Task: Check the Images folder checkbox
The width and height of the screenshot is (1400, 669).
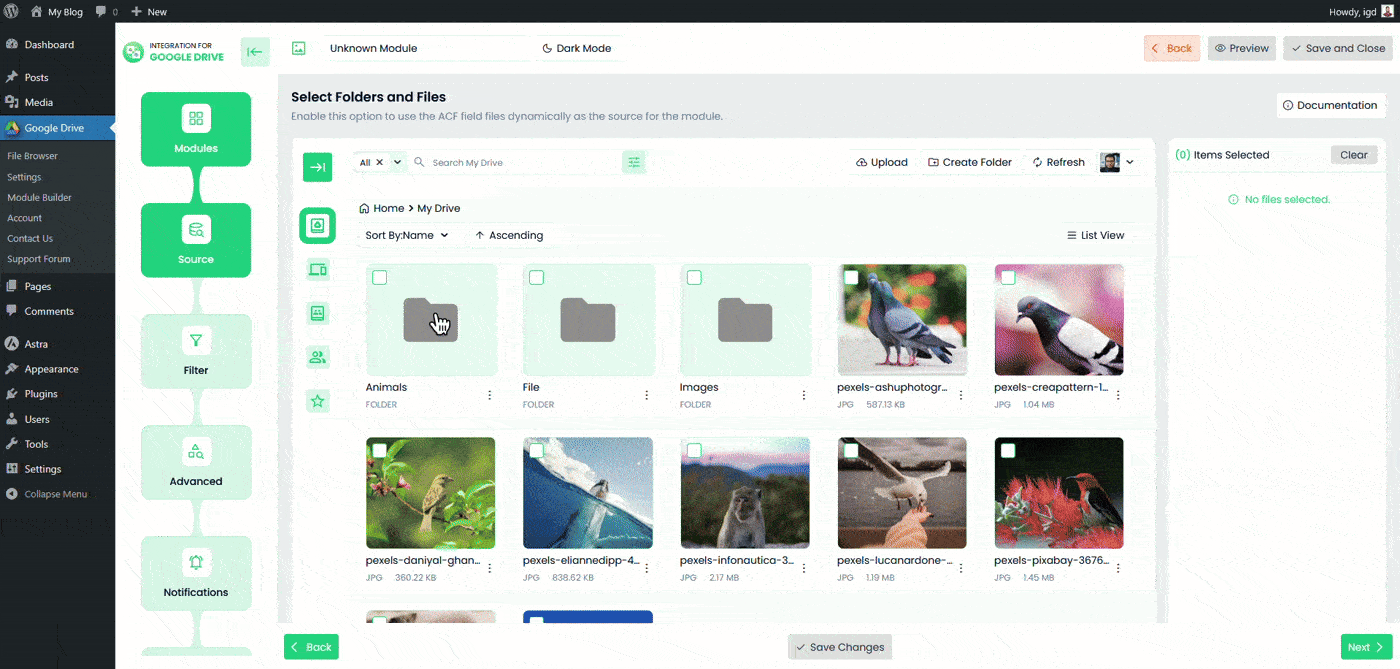Action: [694, 277]
